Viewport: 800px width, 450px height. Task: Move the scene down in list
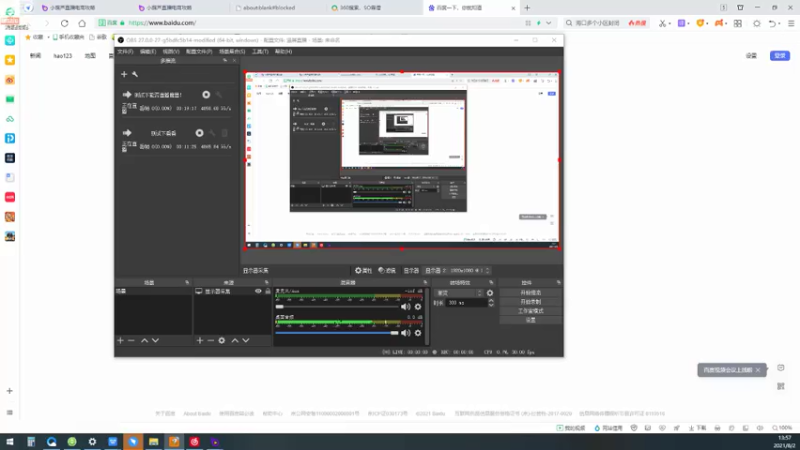coord(155,340)
